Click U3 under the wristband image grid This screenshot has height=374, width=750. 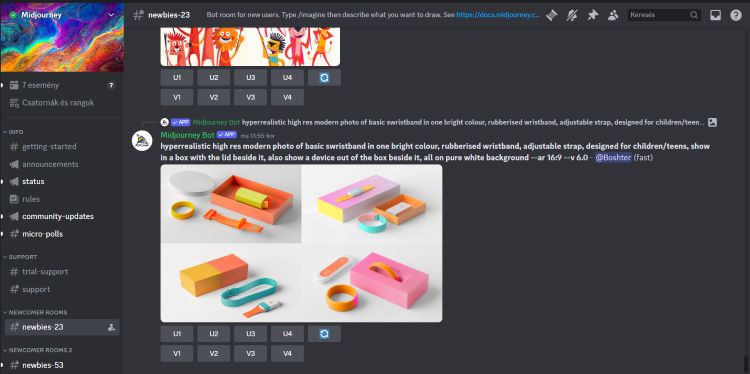point(251,334)
